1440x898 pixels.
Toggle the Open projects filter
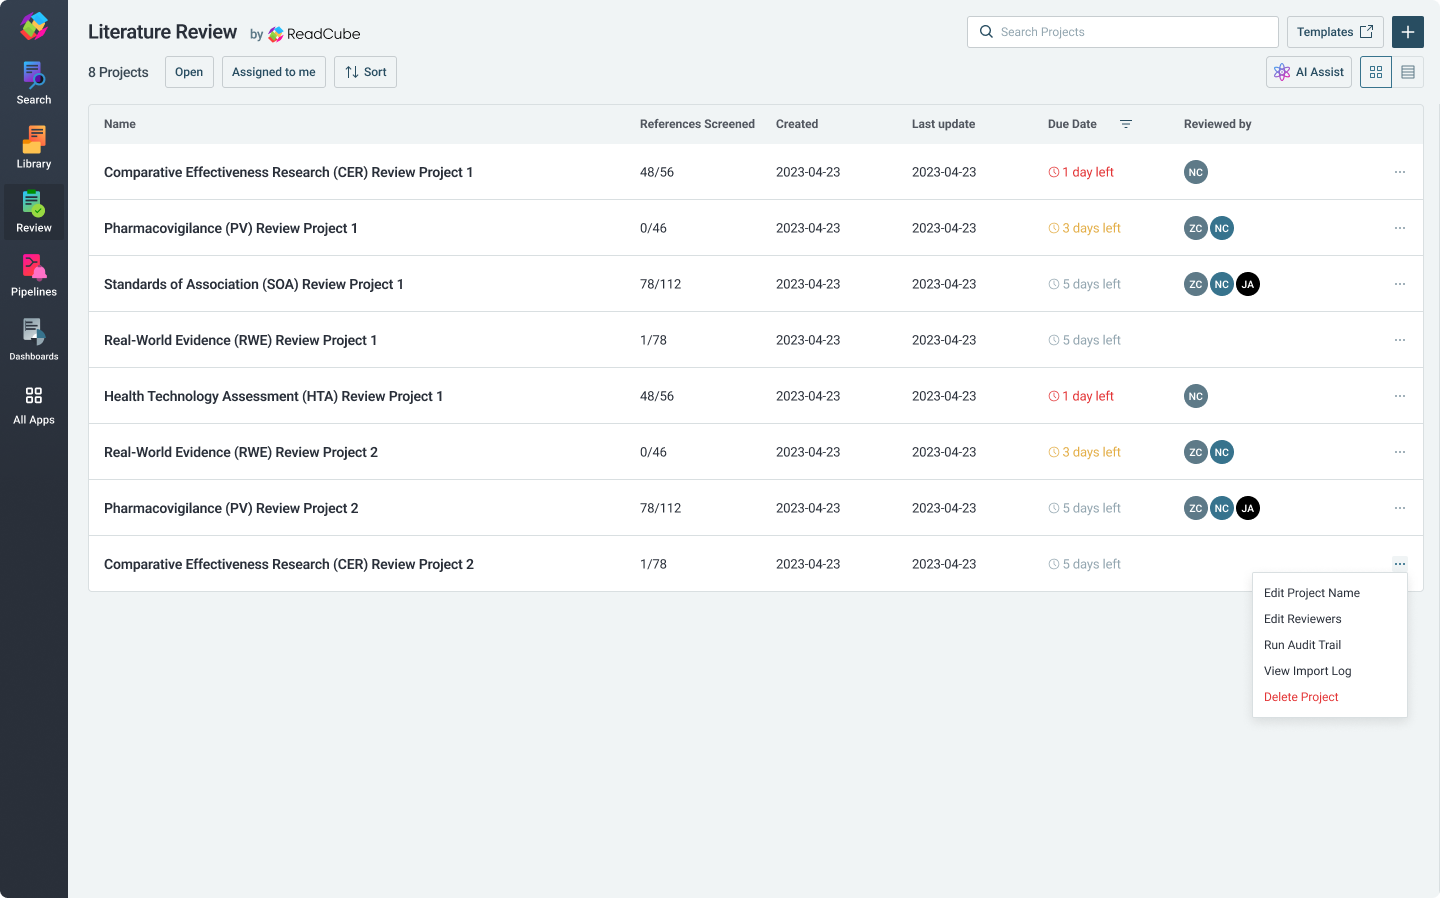[189, 72]
